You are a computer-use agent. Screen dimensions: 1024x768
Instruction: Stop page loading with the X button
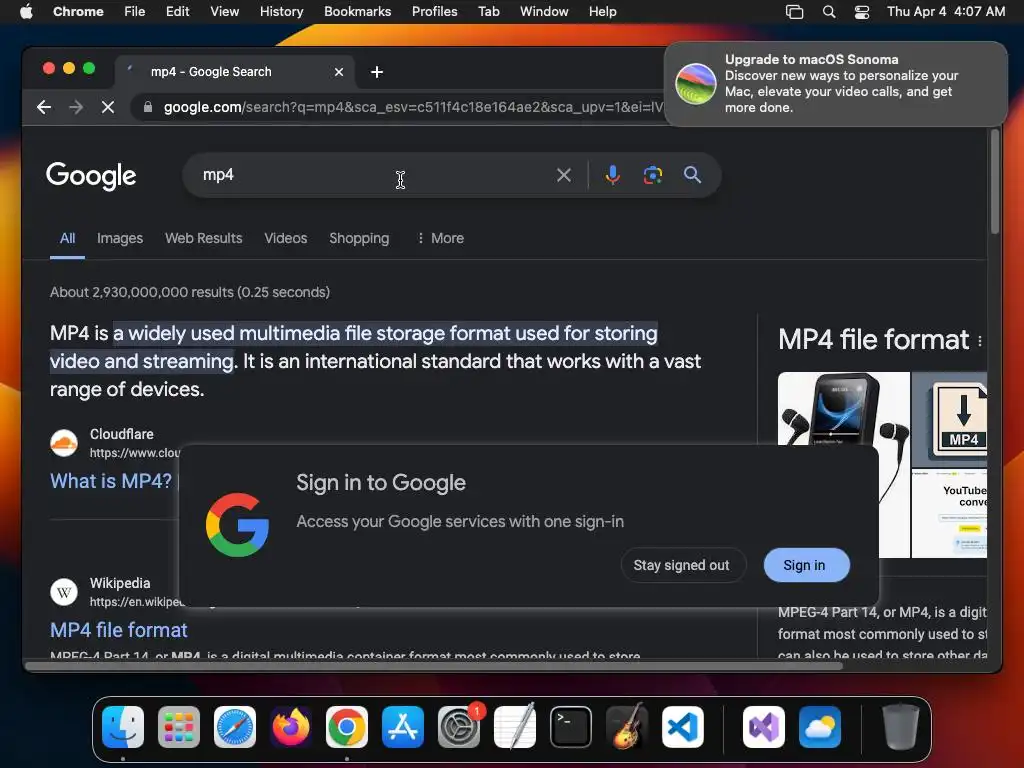[x=108, y=107]
